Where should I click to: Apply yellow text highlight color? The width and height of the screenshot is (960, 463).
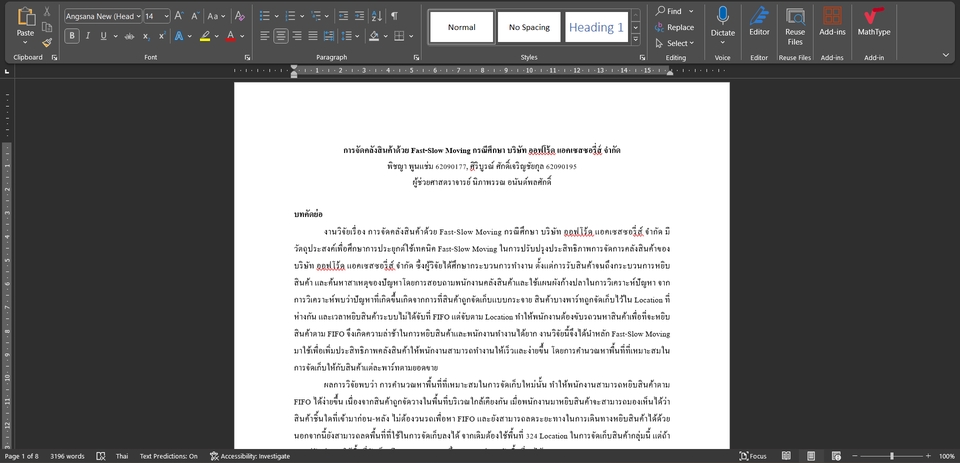204,37
